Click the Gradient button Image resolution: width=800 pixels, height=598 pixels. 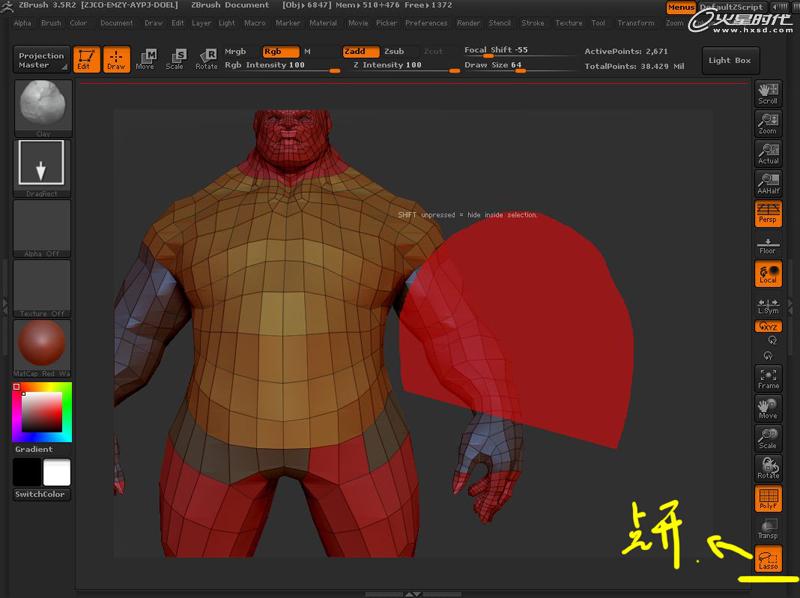point(34,449)
